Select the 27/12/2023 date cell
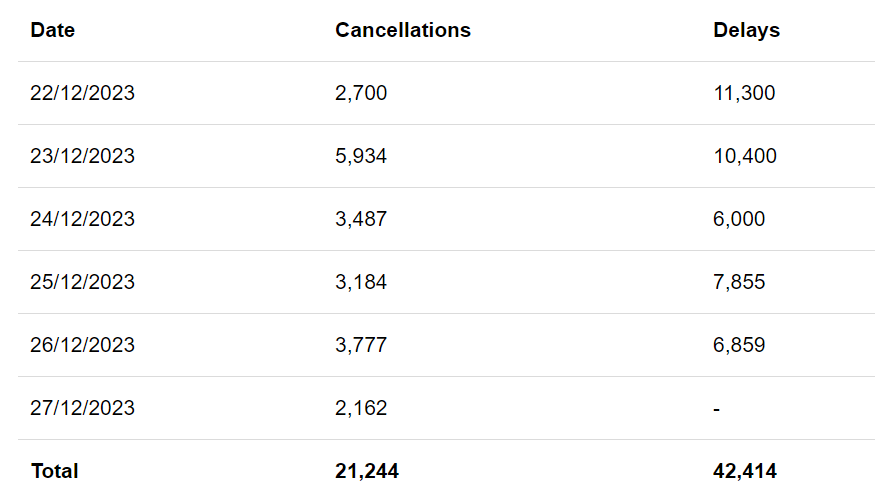This screenshot has width=875, height=499. (x=83, y=408)
